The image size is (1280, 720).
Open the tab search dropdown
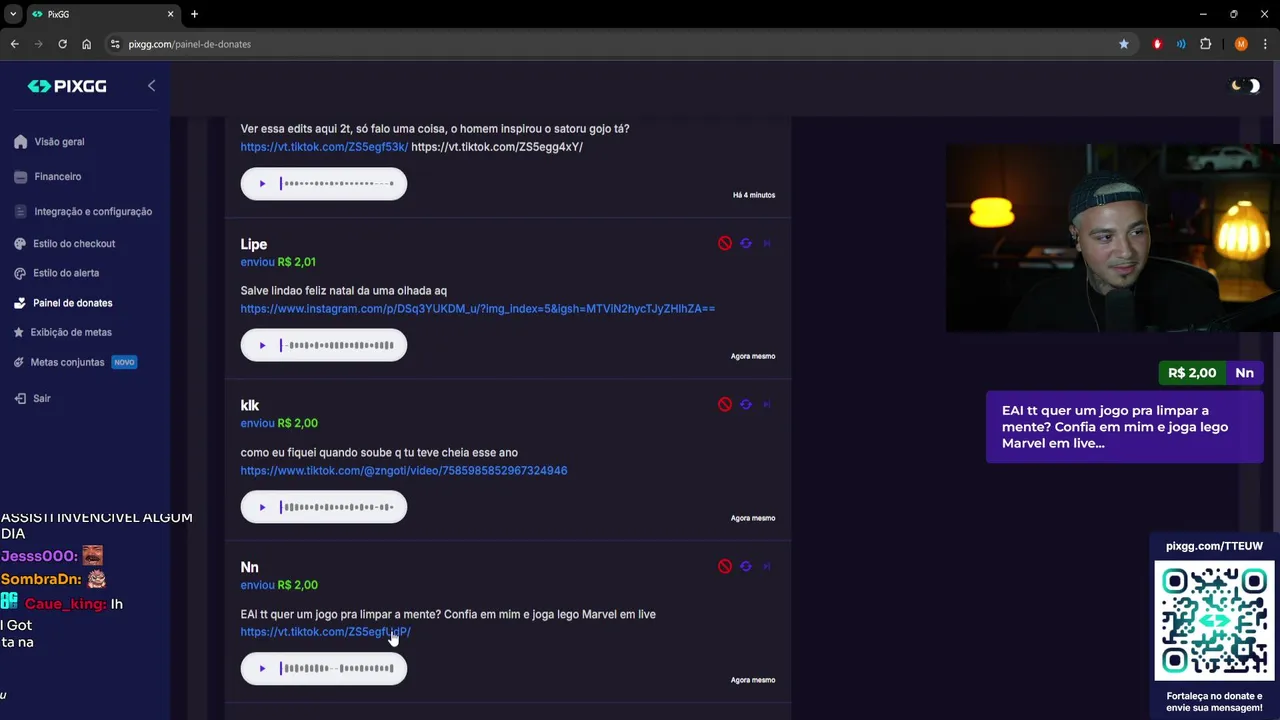pos(13,14)
